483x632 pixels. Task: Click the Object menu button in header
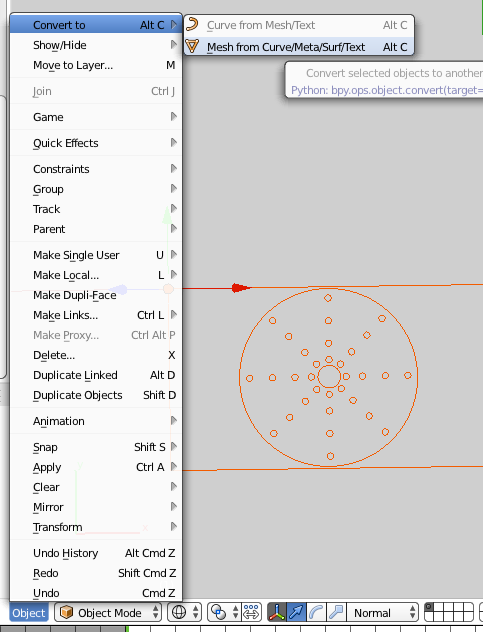click(29, 613)
